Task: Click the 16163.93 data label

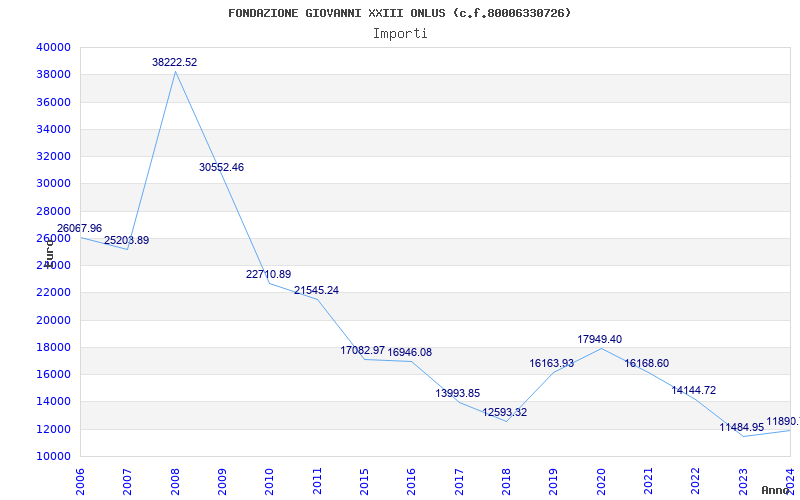Action: click(x=552, y=364)
